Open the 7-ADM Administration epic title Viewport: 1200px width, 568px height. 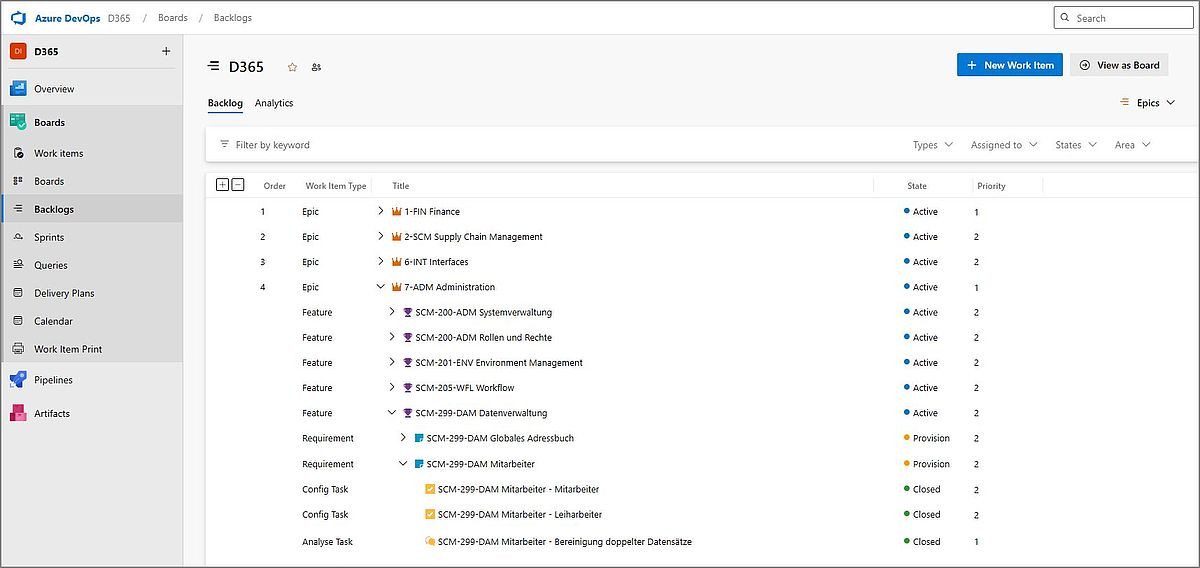coord(450,287)
